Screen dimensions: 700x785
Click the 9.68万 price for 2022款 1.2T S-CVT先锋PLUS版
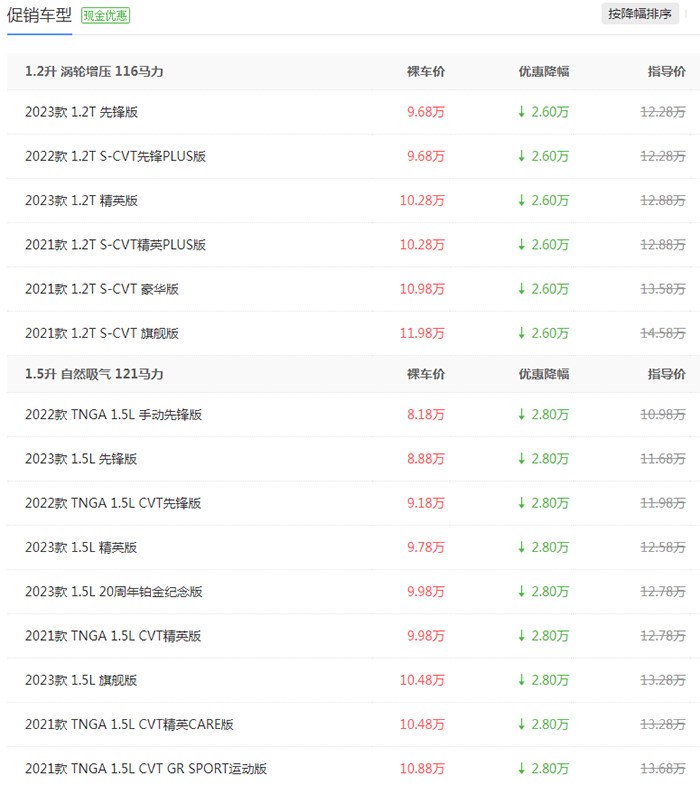(426, 156)
